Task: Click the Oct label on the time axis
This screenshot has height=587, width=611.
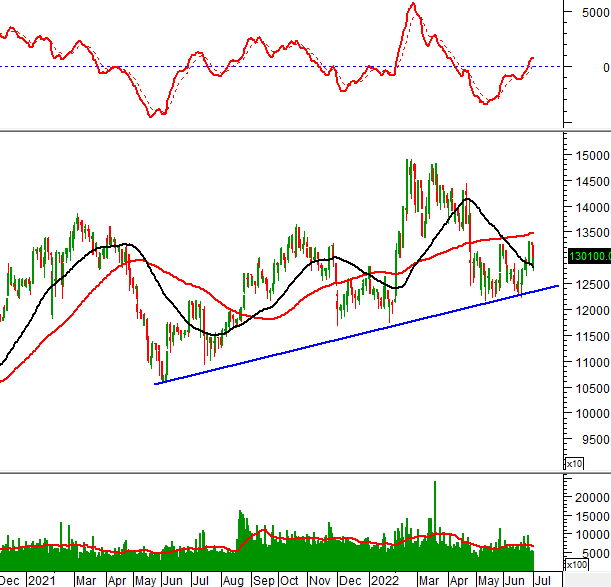Action: point(289,579)
